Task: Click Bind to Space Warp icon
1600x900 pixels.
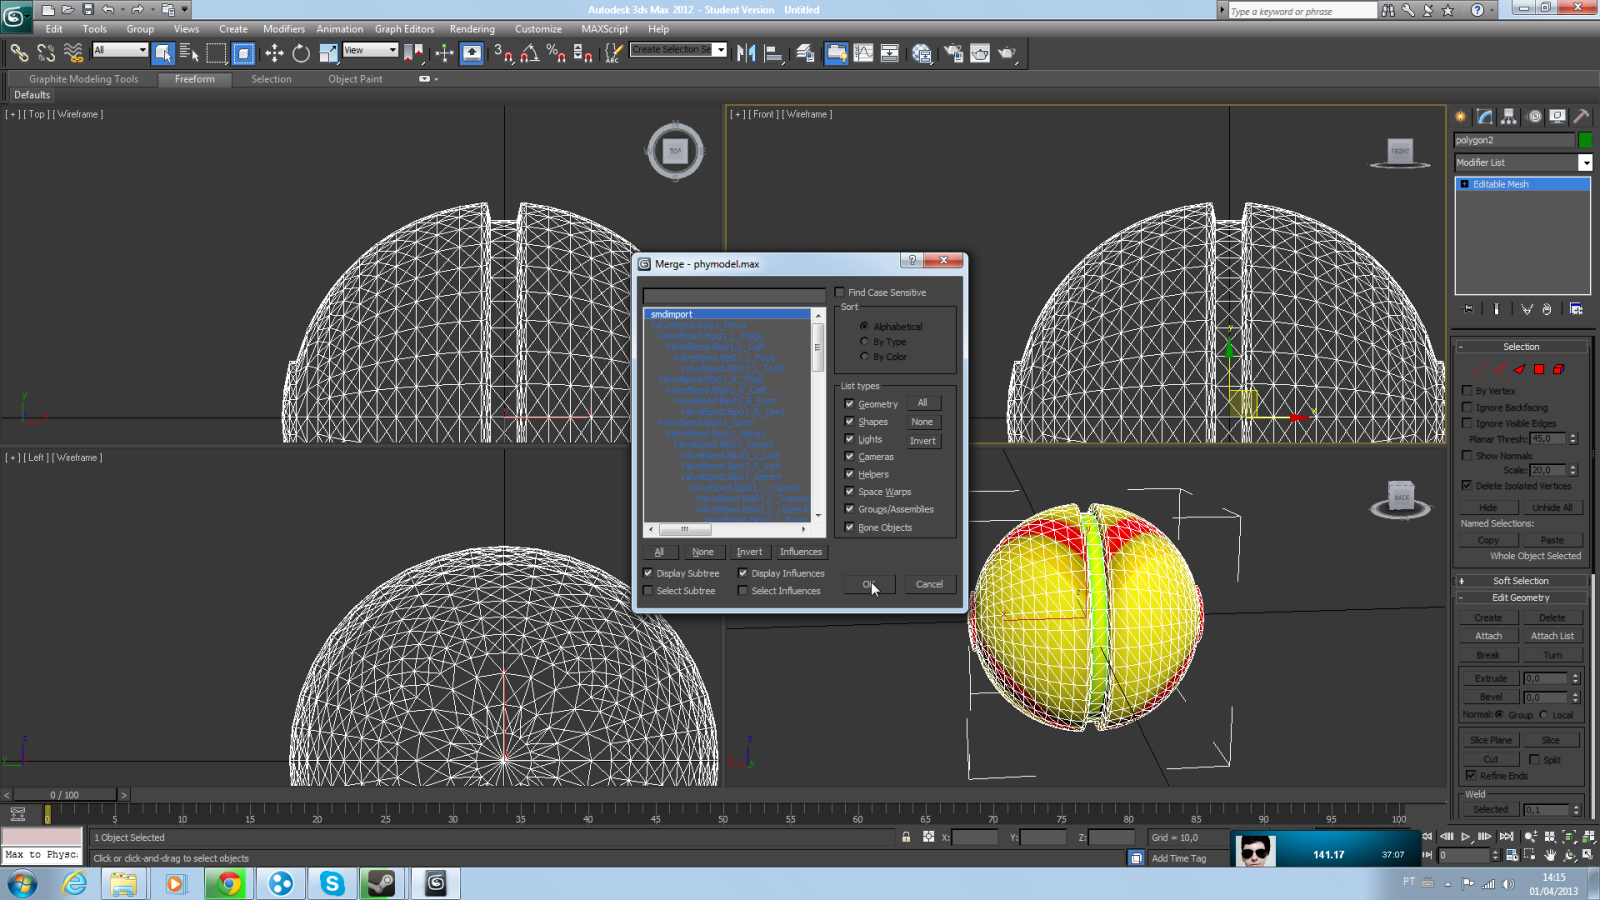Action: click(x=73, y=53)
